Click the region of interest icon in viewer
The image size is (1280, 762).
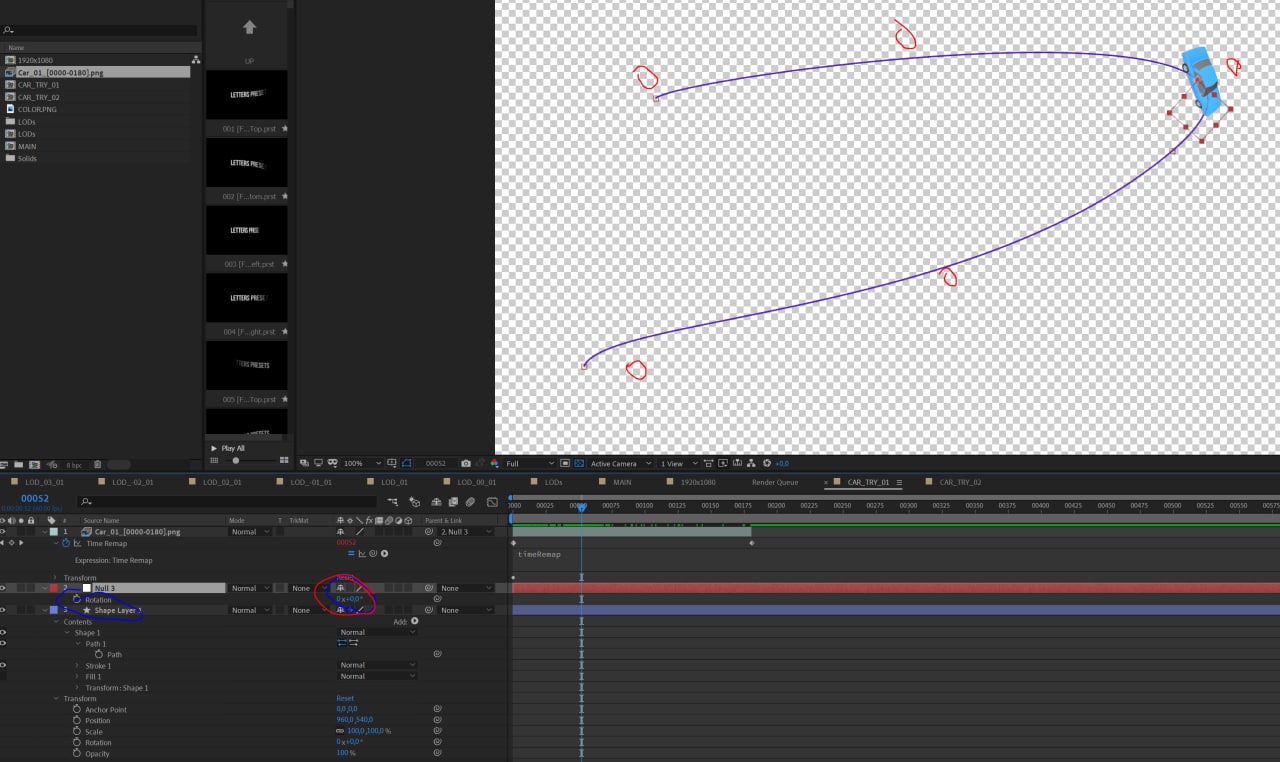(565, 463)
